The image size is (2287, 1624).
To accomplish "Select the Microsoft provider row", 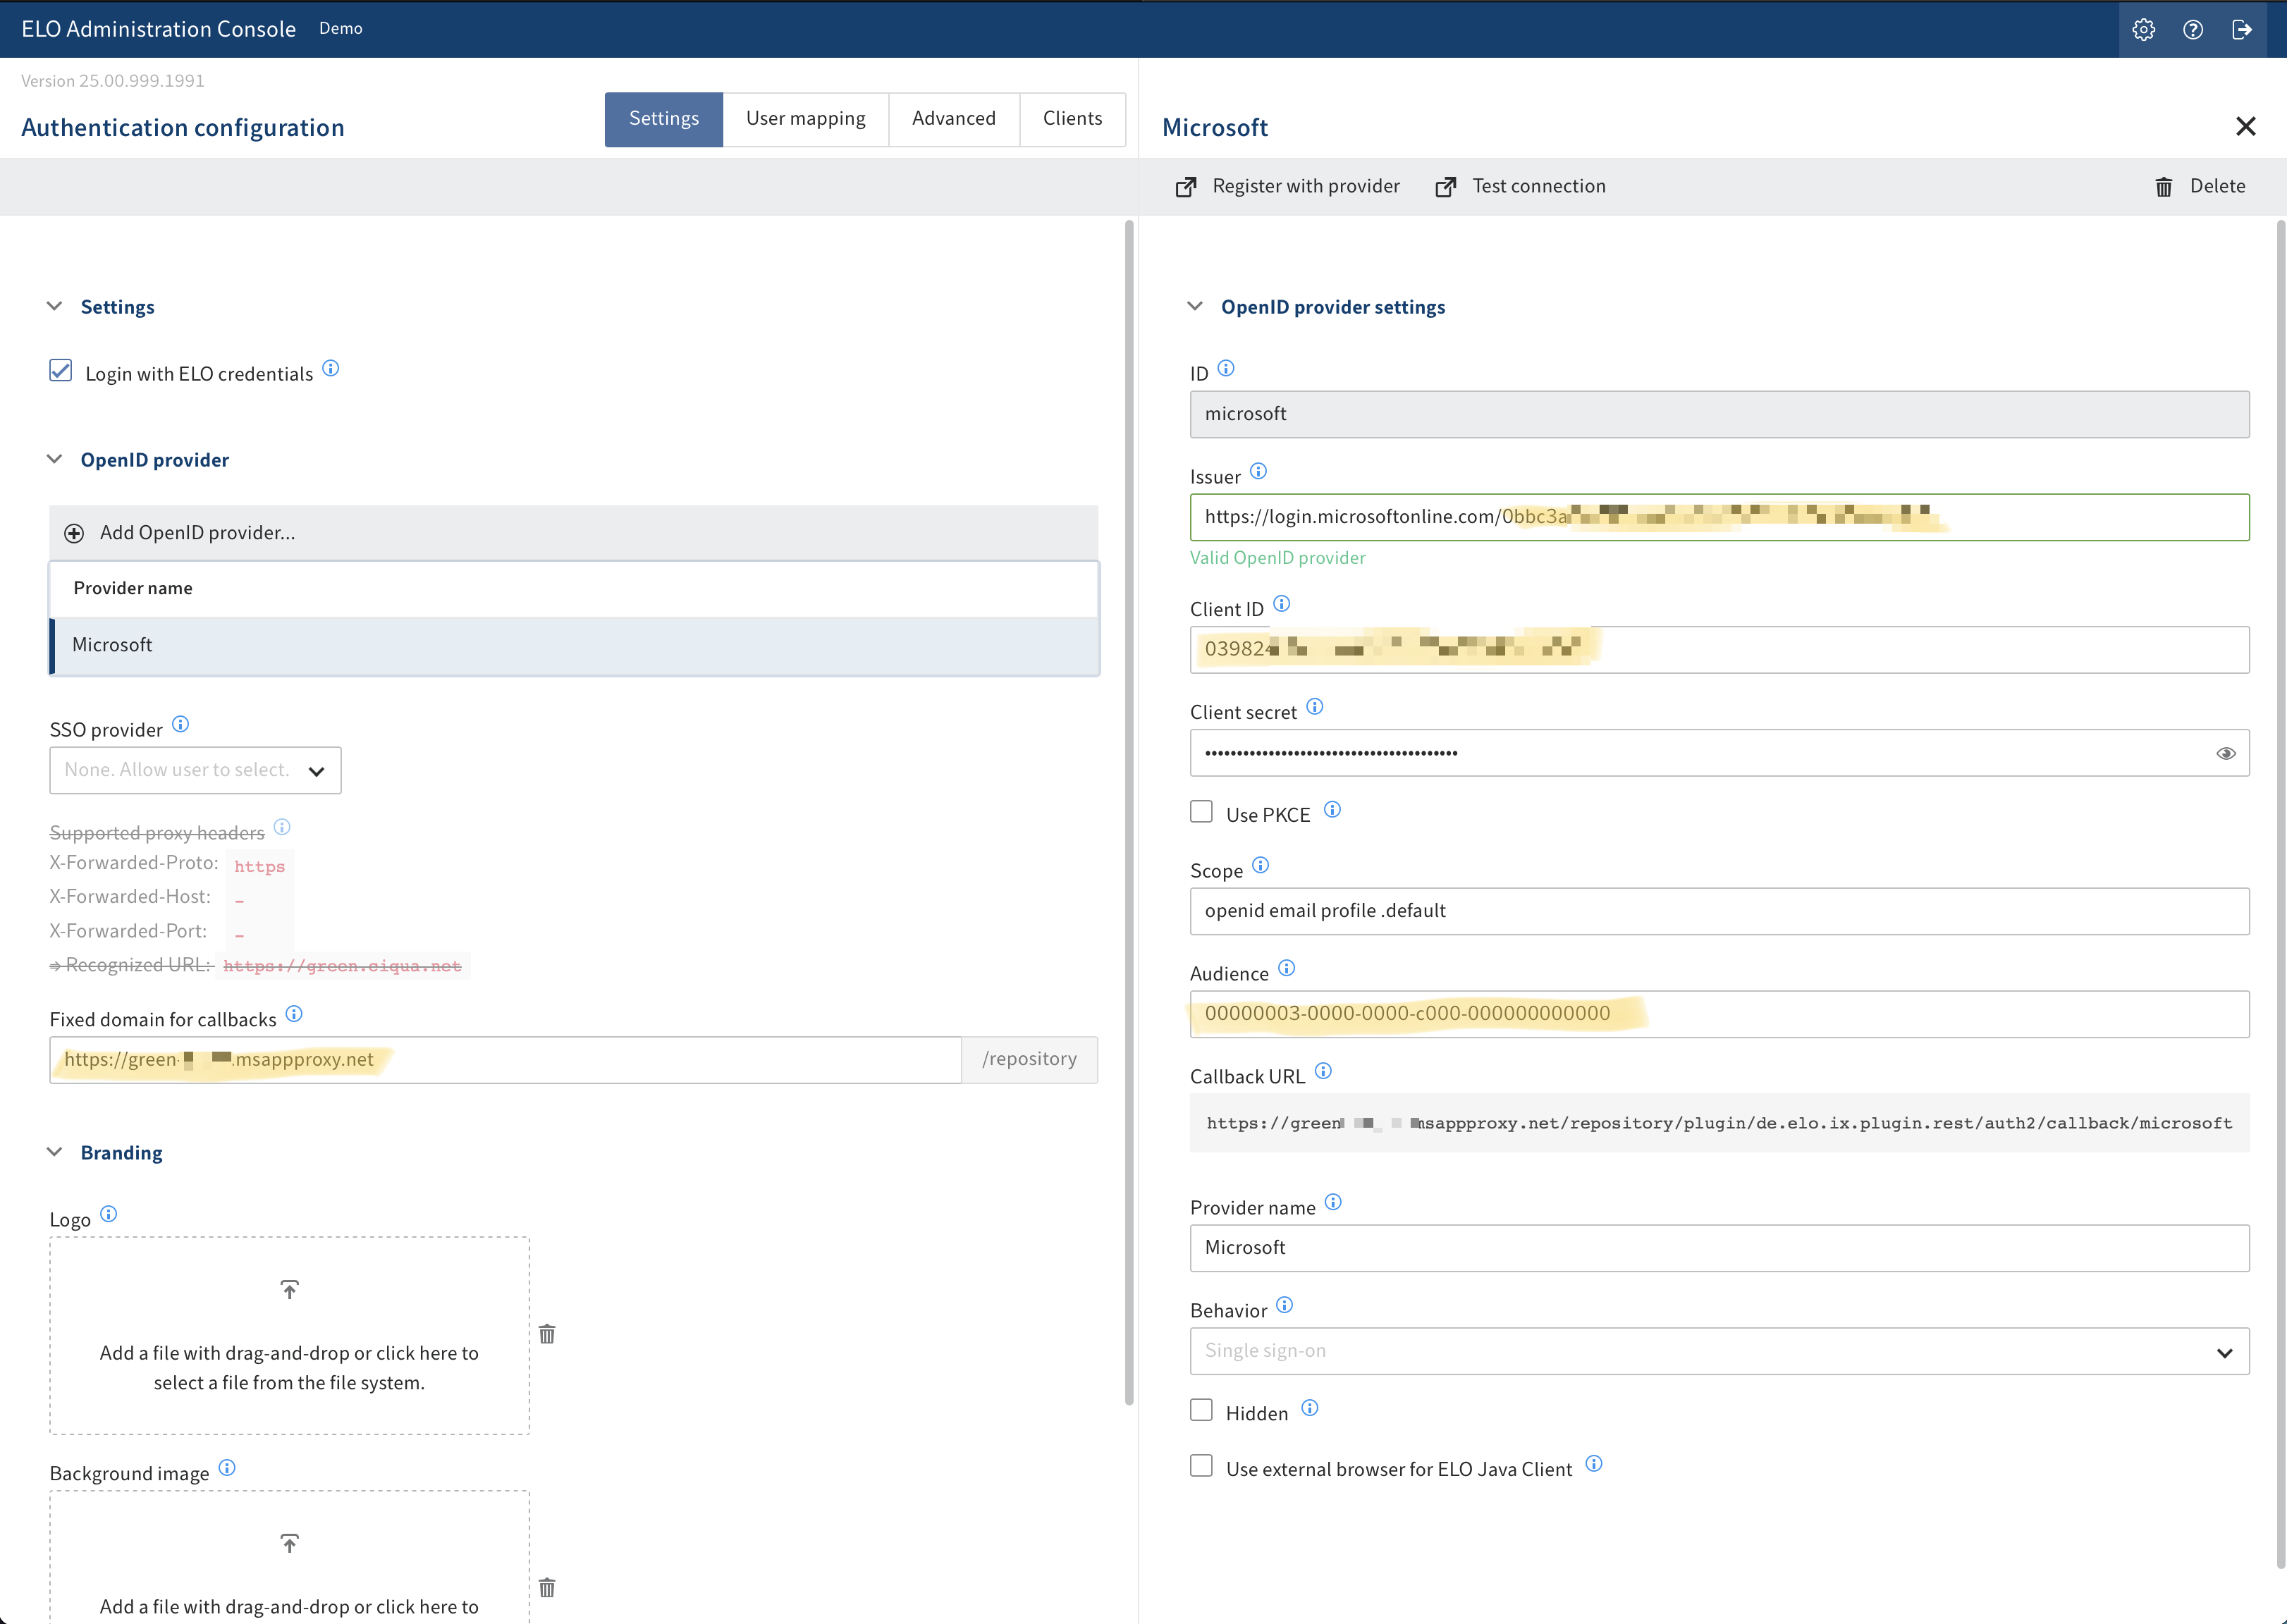I will (x=574, y=646).
